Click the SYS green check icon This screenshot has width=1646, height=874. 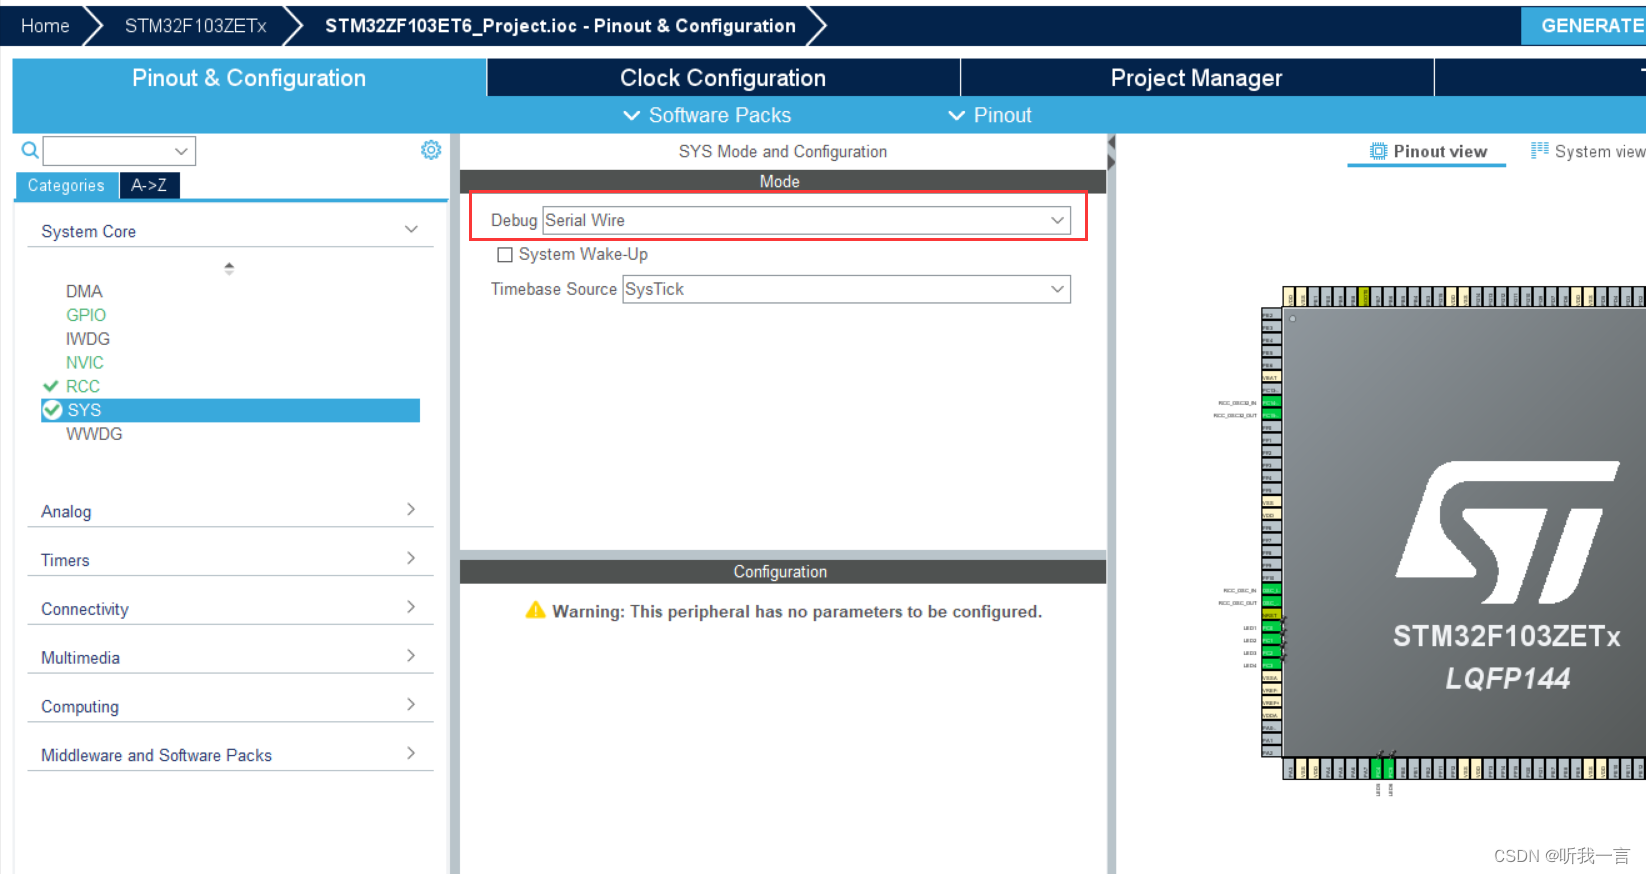[53, 410]
